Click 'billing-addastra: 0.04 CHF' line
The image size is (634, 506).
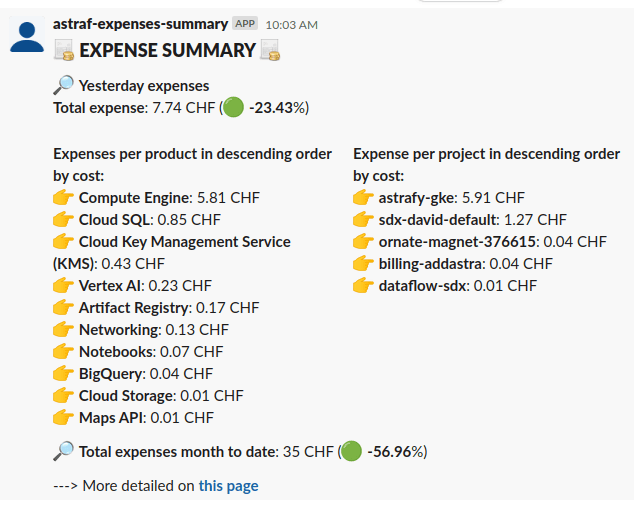[x=466, y=264]
